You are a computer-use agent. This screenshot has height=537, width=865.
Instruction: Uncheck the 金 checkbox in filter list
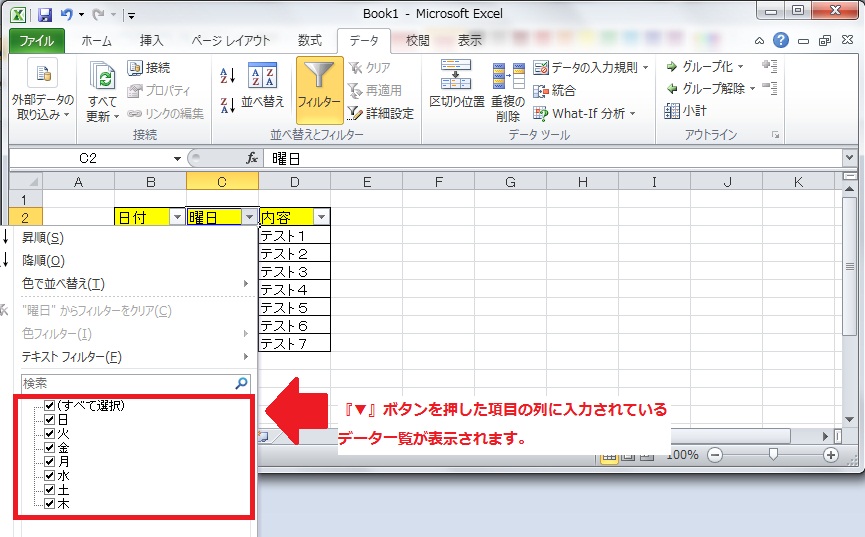(x=50, y=448)
